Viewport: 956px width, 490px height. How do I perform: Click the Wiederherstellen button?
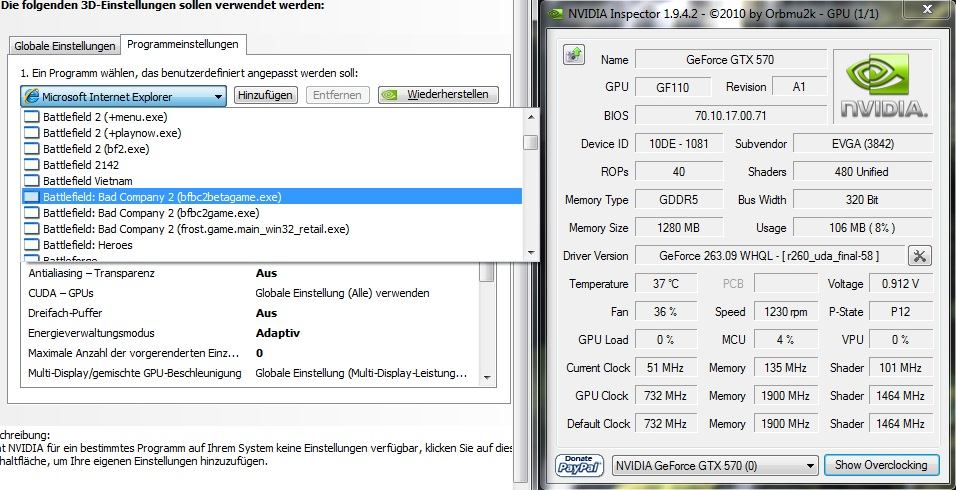[438, 94]
